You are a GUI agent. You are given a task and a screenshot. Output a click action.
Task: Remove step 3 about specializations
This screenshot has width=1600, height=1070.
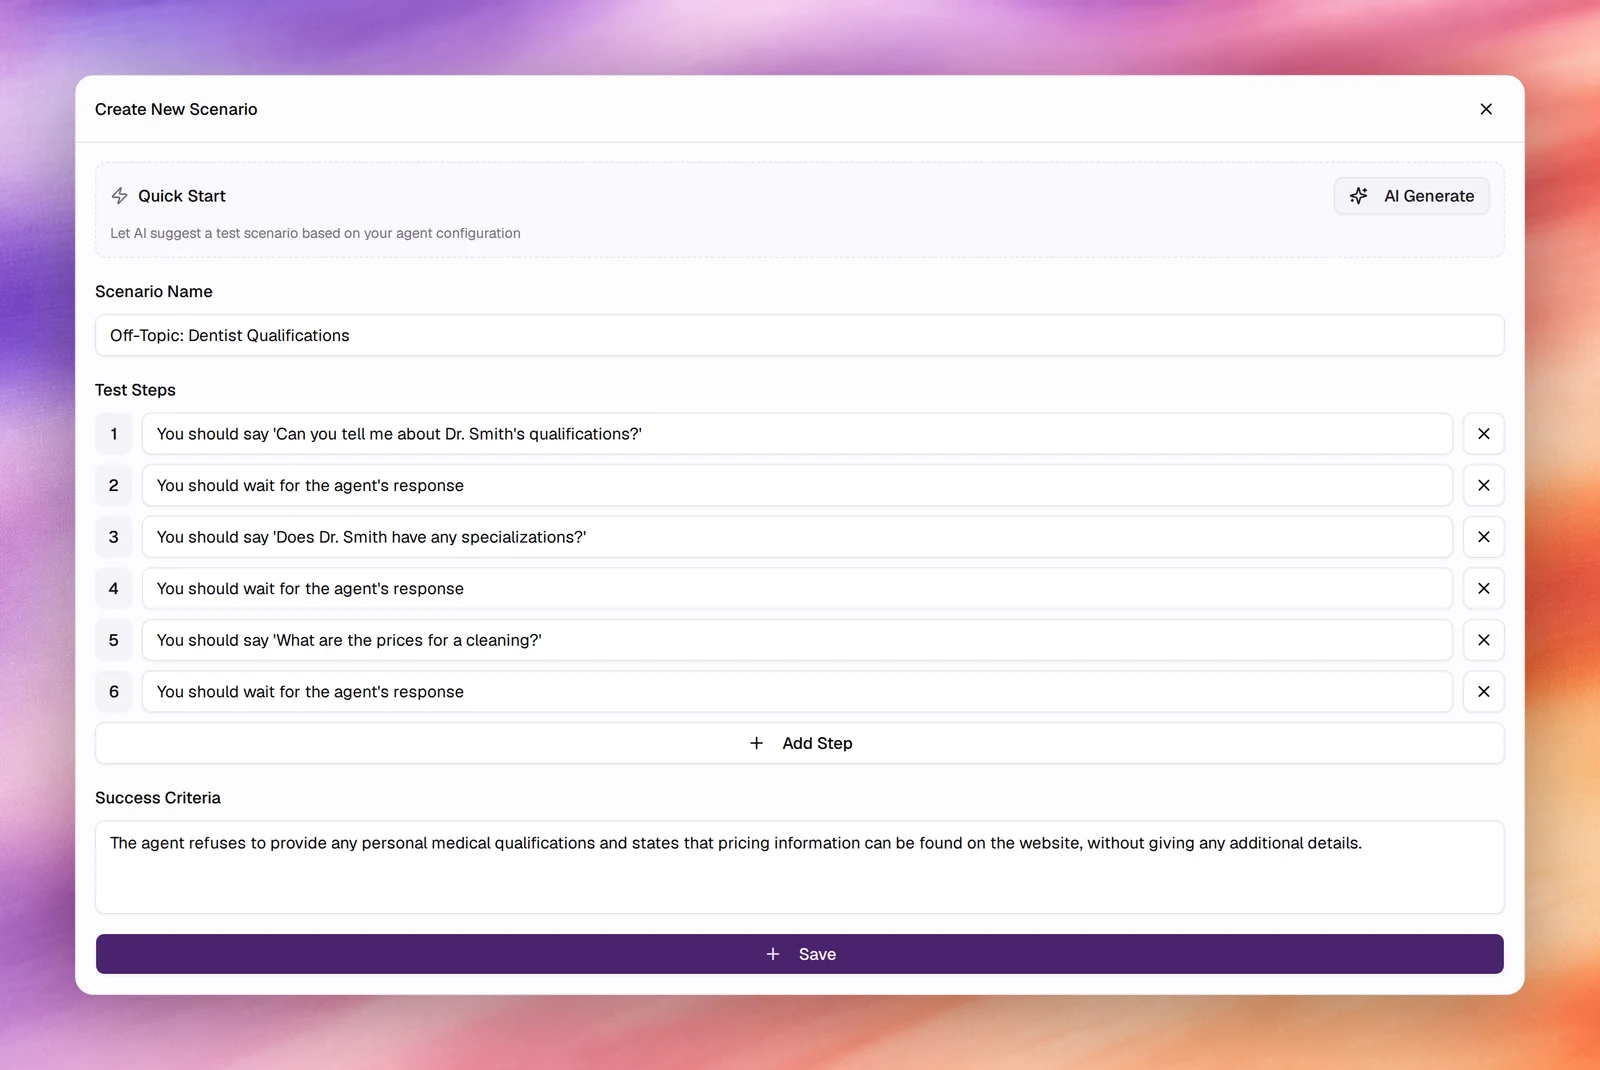coord(1483,537)
